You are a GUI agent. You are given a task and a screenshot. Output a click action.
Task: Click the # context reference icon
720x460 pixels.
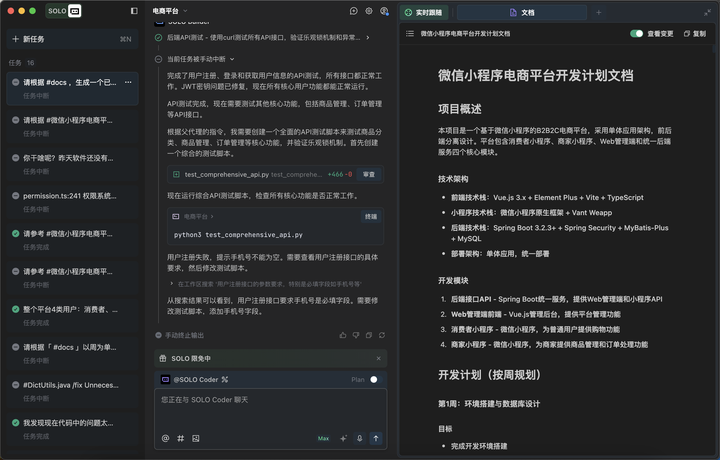coord(181,438)
